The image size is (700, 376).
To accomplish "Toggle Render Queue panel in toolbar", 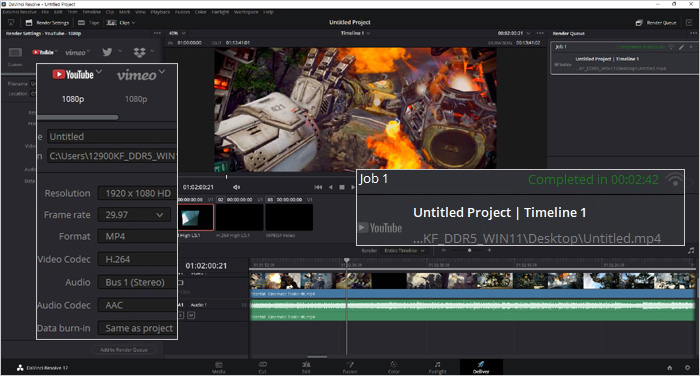I will click(x=656, y=22).
